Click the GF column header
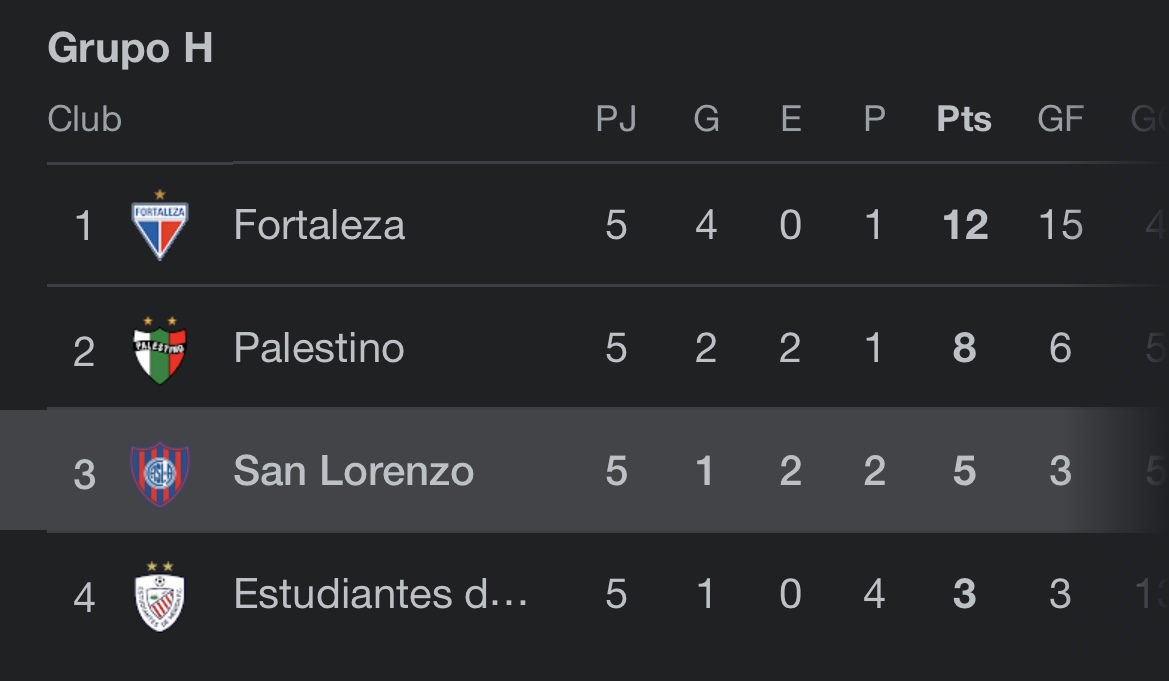This screenshot has height=681, width=1169. [1060, 119]
